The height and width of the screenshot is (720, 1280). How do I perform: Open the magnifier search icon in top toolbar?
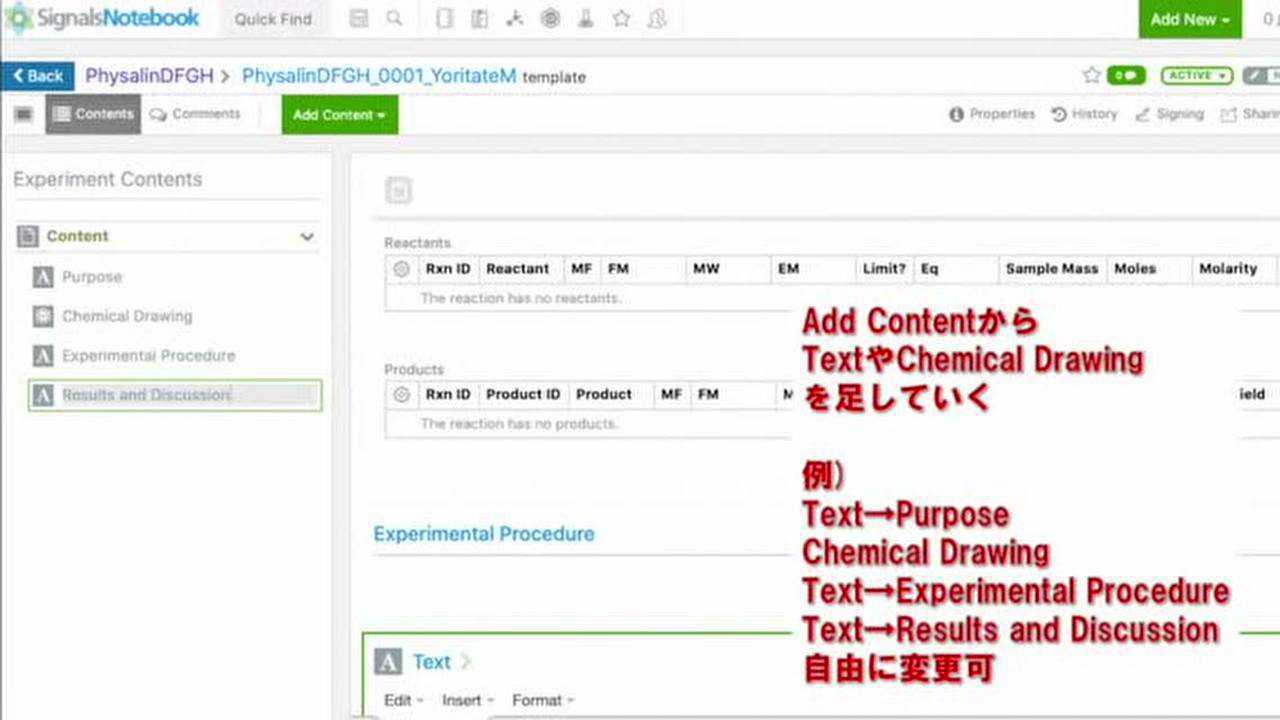(394, 18)
